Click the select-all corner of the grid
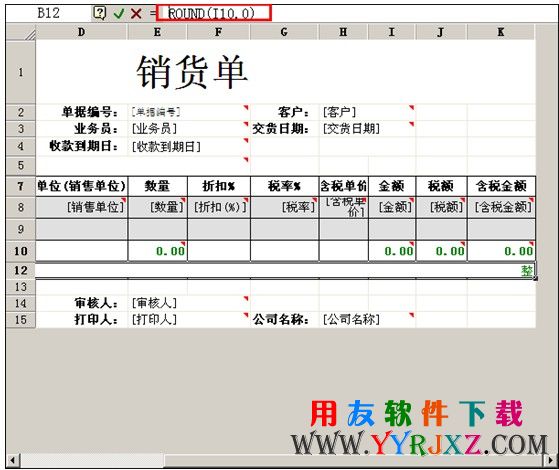Screen dimensions: 559x470 pos(21,32)
